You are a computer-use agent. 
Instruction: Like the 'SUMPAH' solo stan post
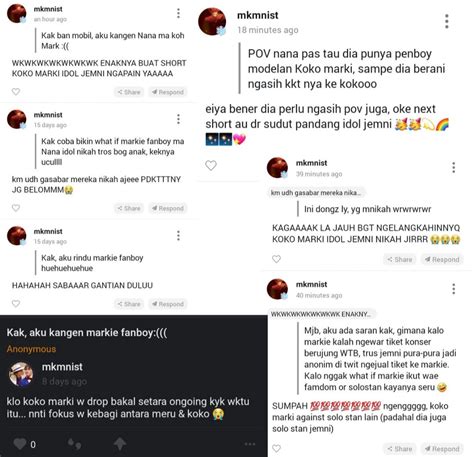[x=276, y=448]
